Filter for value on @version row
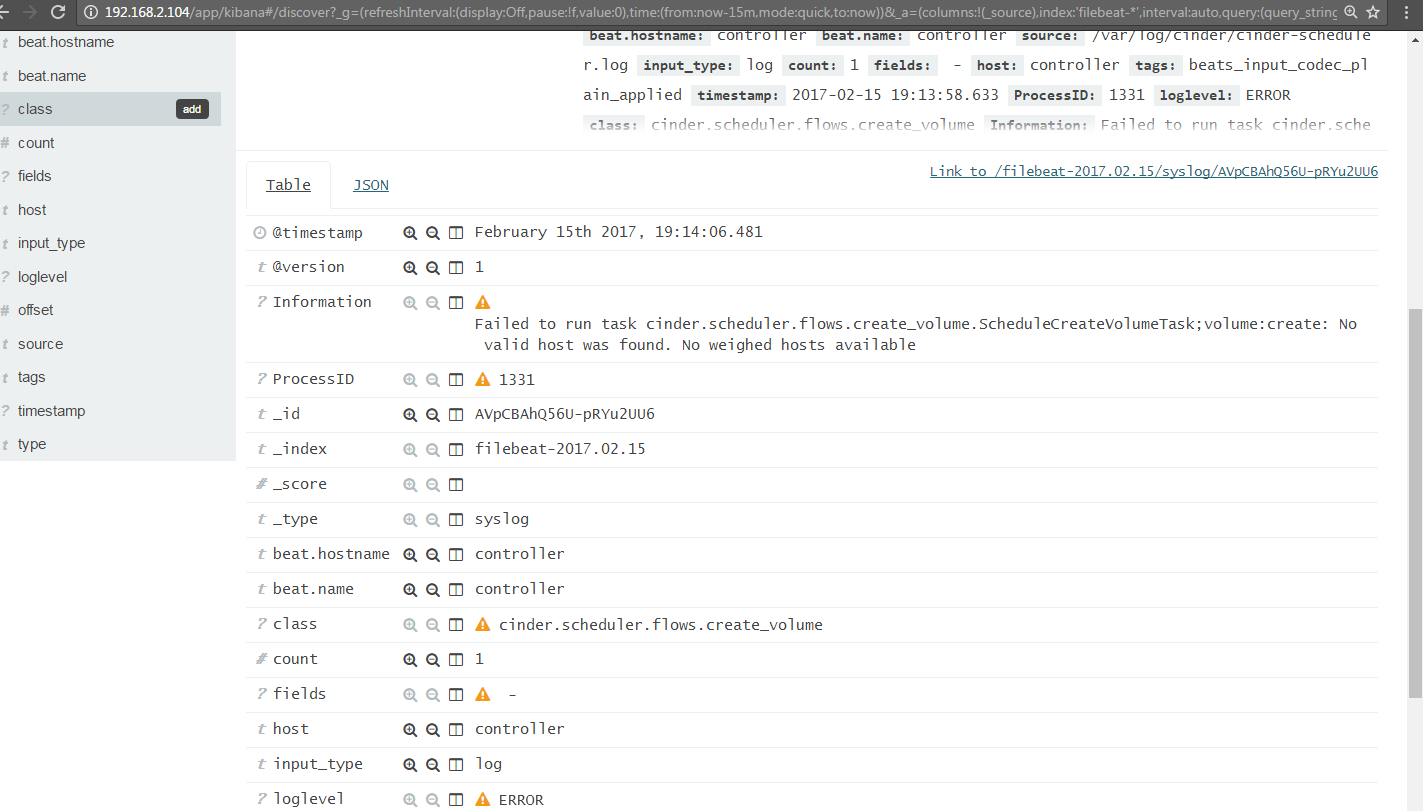1423x811 pixels. coord(410,268)
